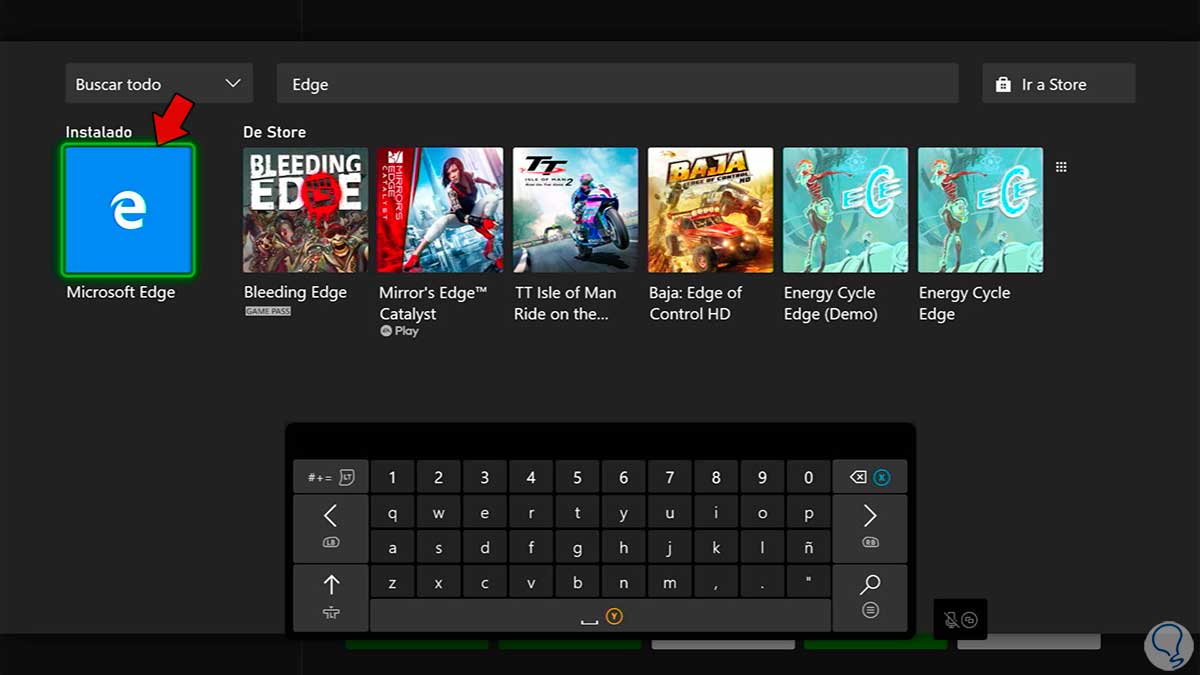Tap the f letter key
The image size is (1200, 675).
click(x=531, y=548)
